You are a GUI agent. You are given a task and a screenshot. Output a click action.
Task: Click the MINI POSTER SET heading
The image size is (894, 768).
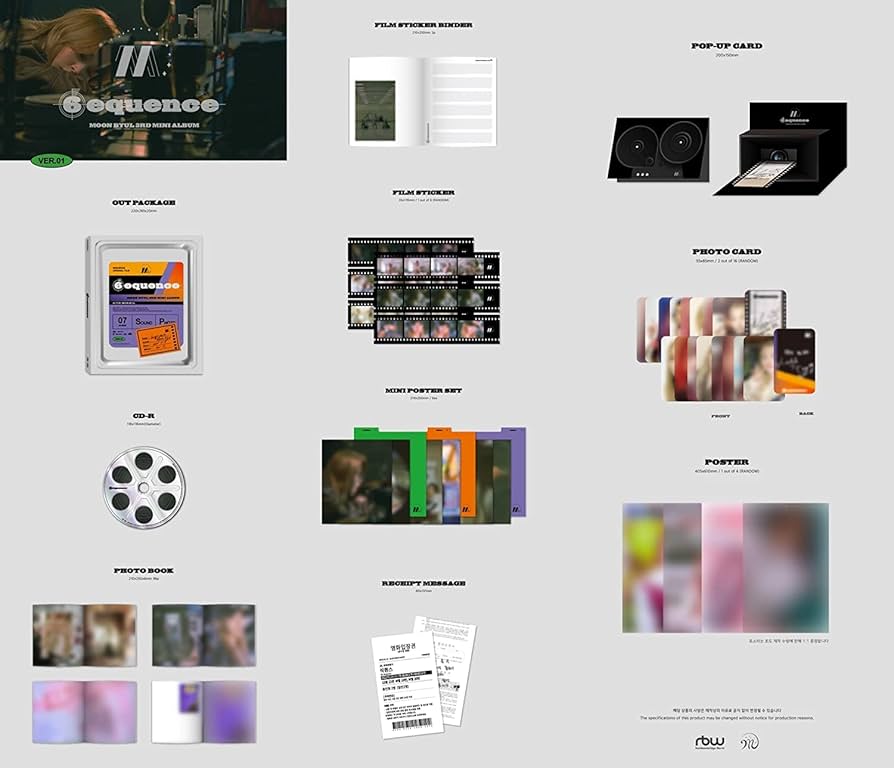423,391
